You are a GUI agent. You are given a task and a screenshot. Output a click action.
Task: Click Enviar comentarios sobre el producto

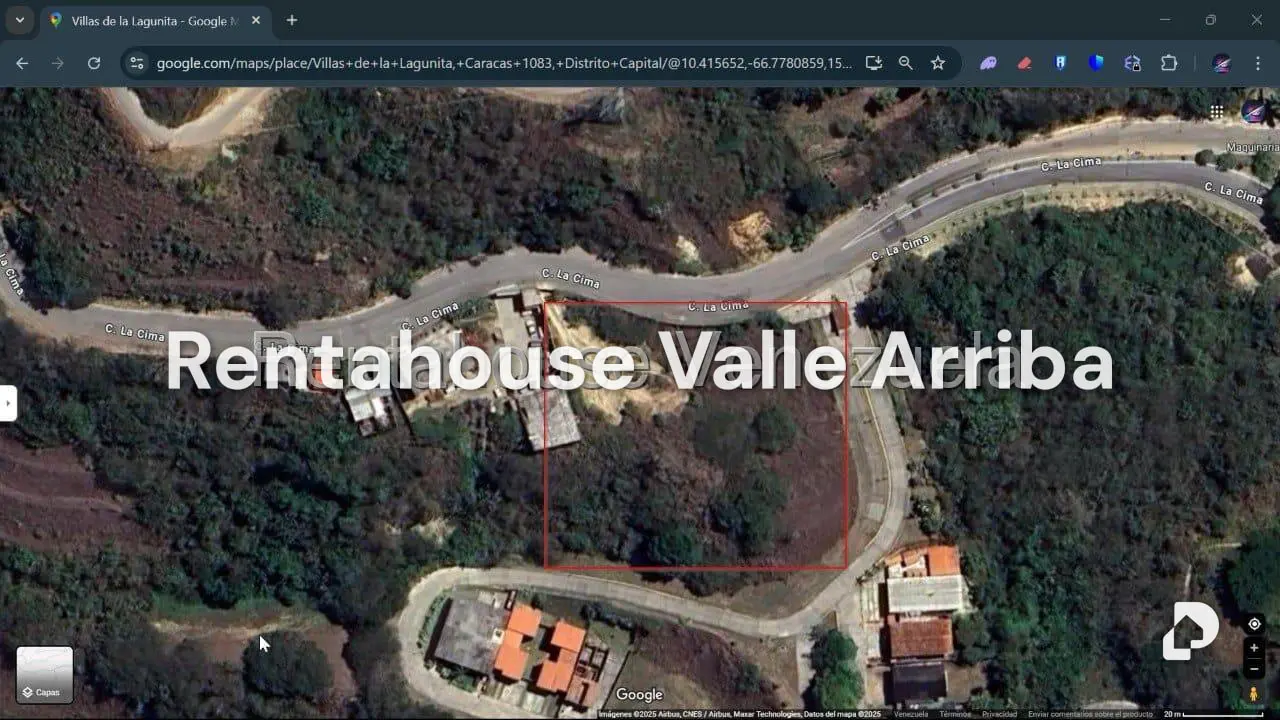(1091, 714)
